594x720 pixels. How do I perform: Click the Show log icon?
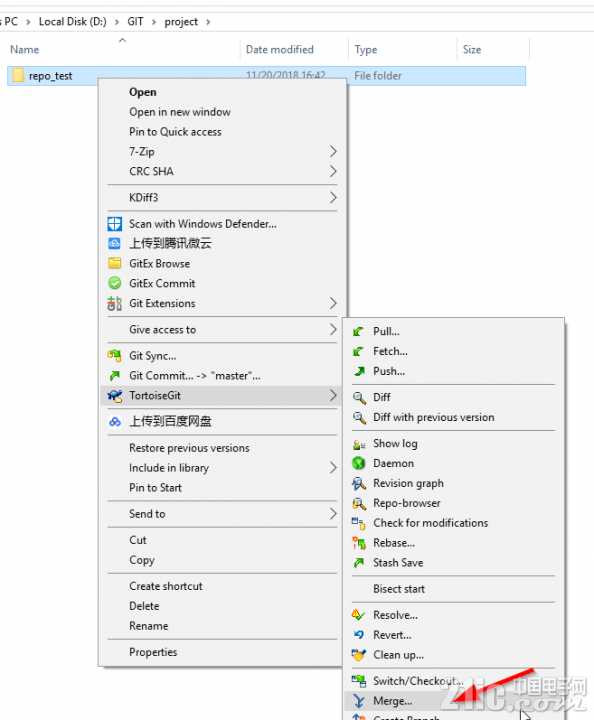359,444
